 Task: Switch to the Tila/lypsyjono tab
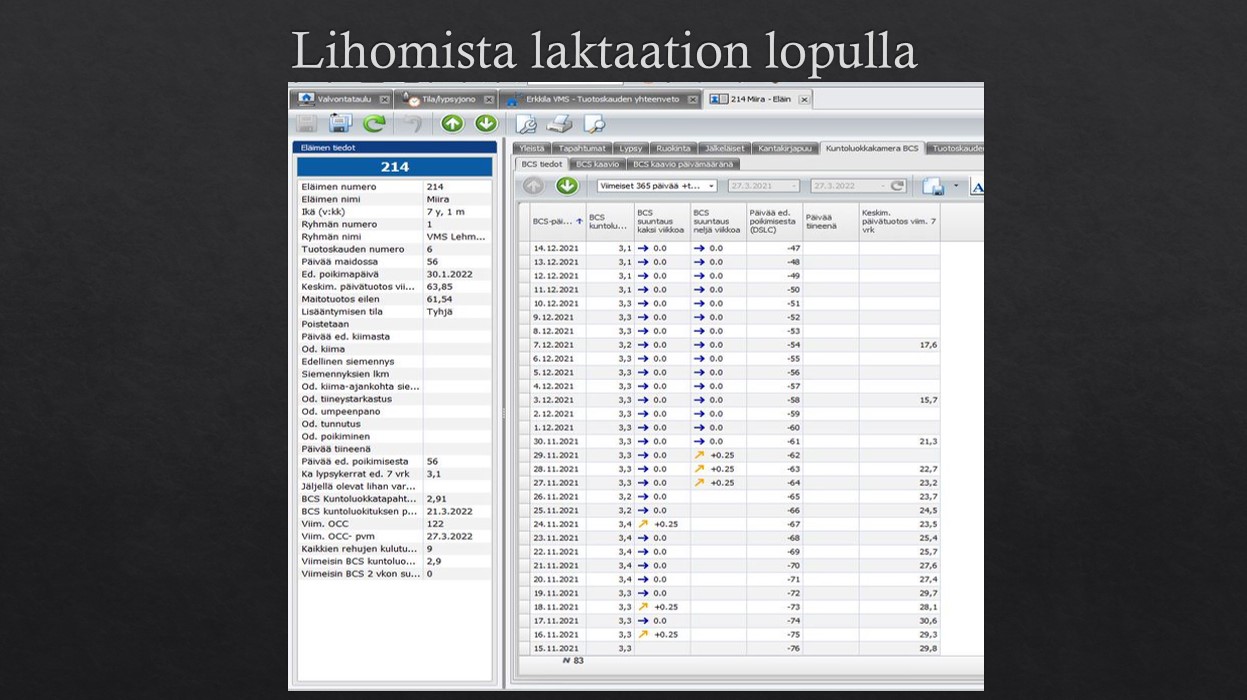[x=448, y=100]
